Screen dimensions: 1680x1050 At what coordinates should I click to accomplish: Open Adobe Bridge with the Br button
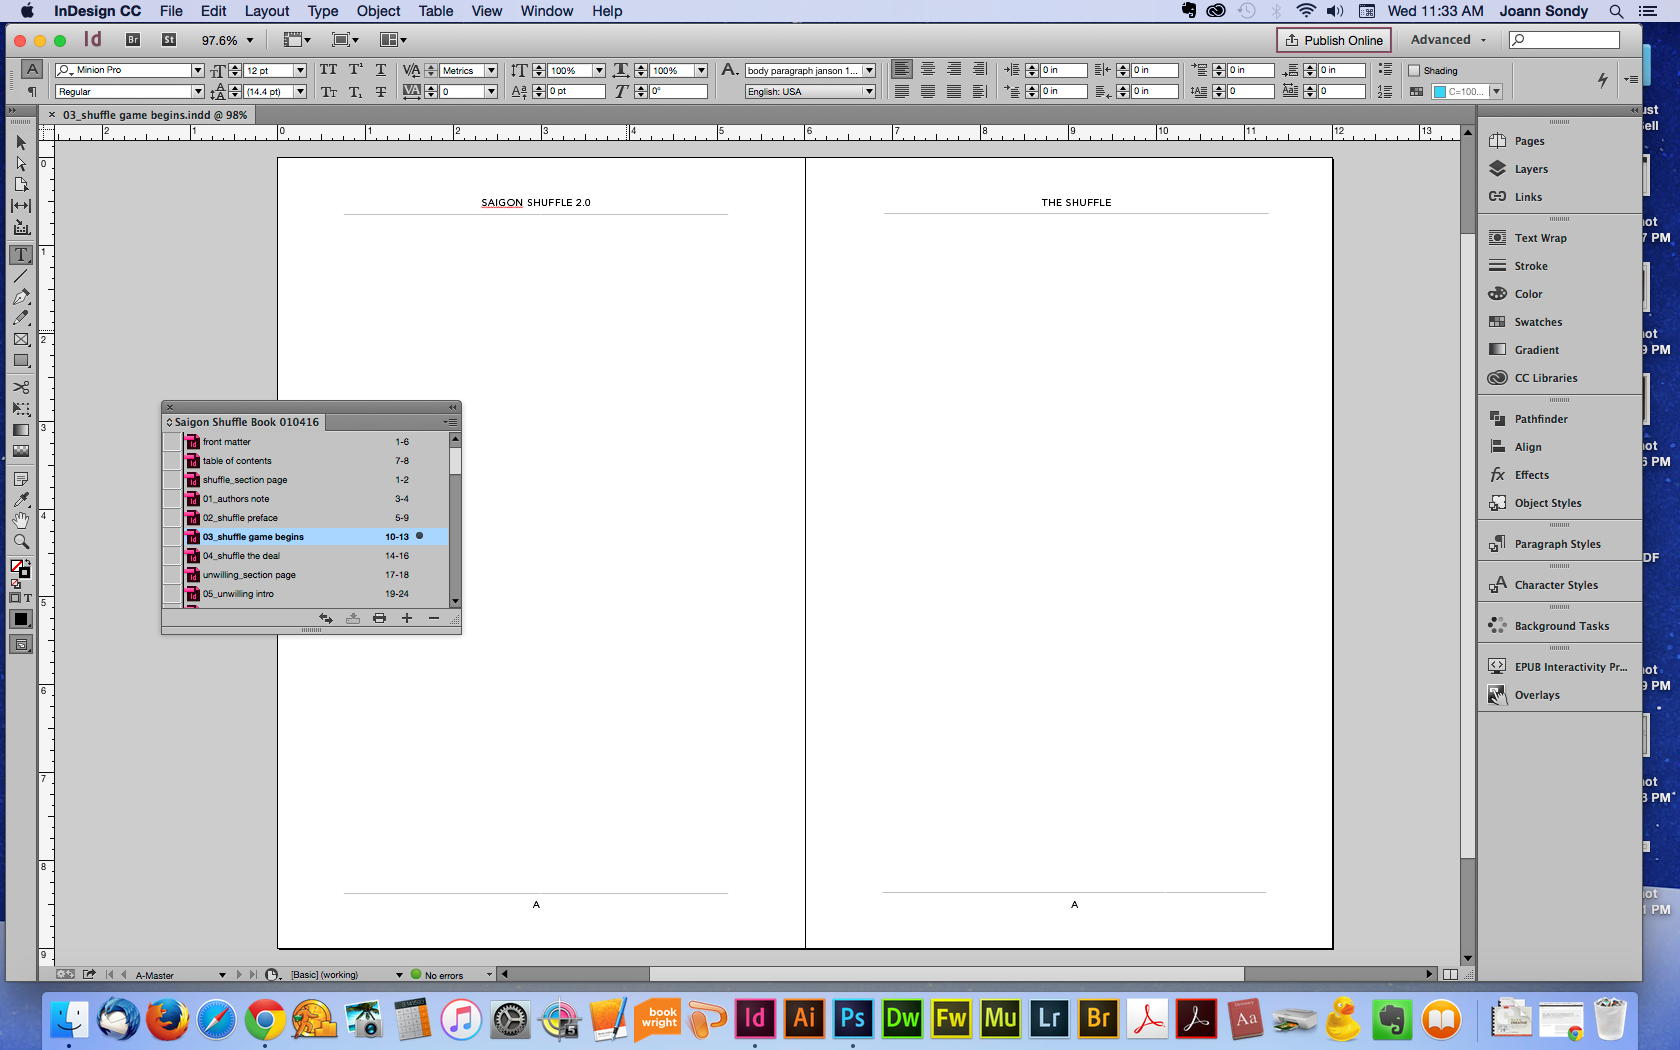133,40
